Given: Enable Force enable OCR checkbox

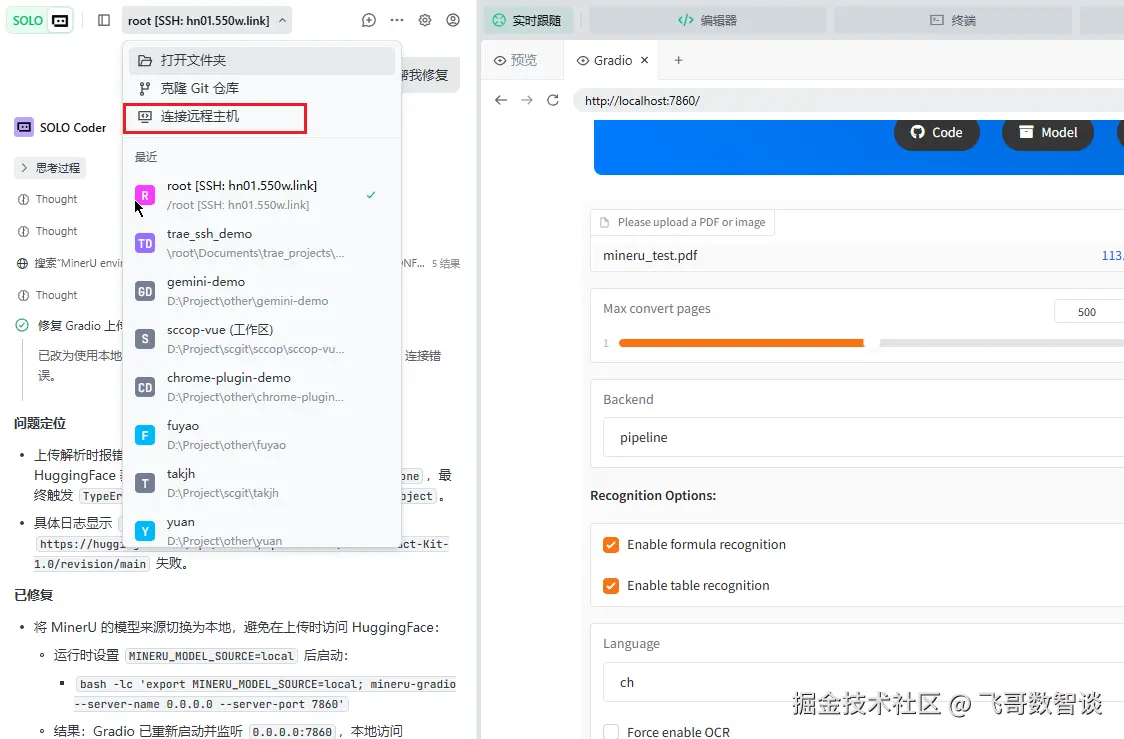Looking at the screenshot, I should [x=611, y=732].
